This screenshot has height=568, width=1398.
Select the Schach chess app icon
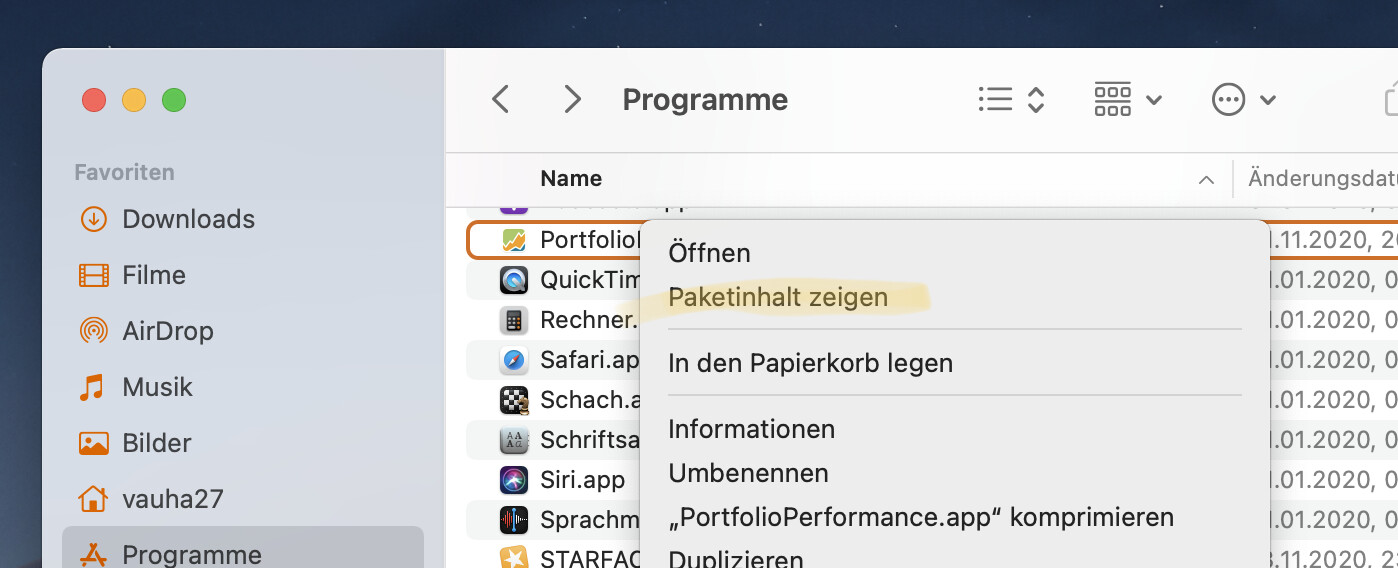pos(514,400)
